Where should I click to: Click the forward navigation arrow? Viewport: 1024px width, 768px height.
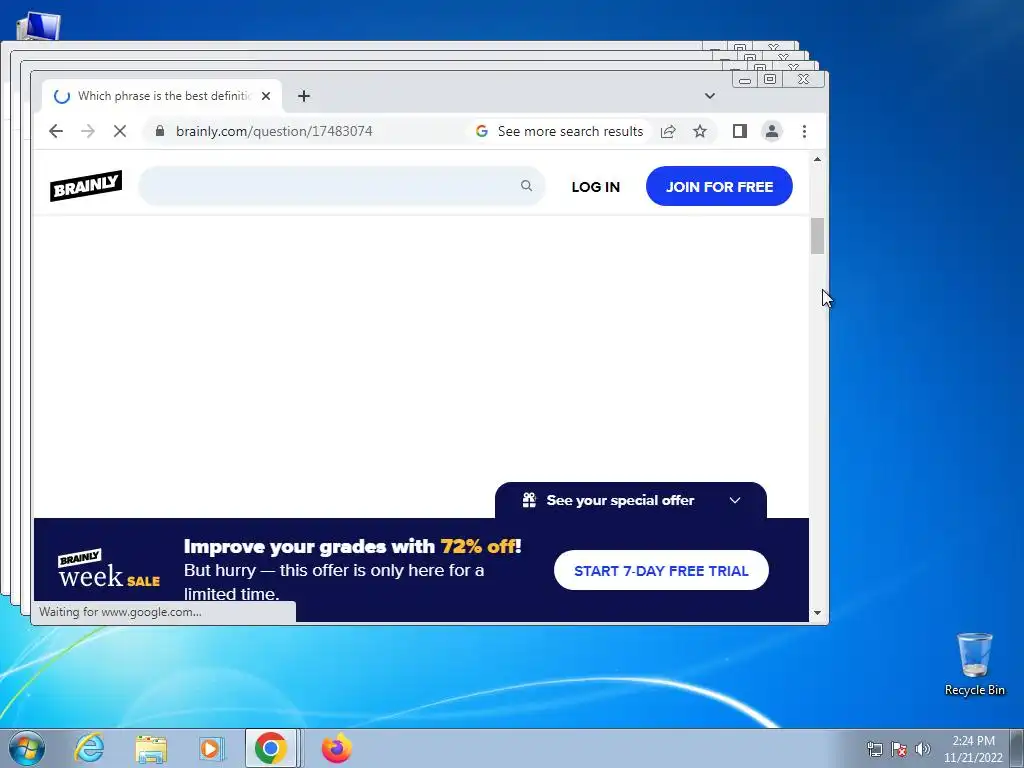tap(88, 131)
